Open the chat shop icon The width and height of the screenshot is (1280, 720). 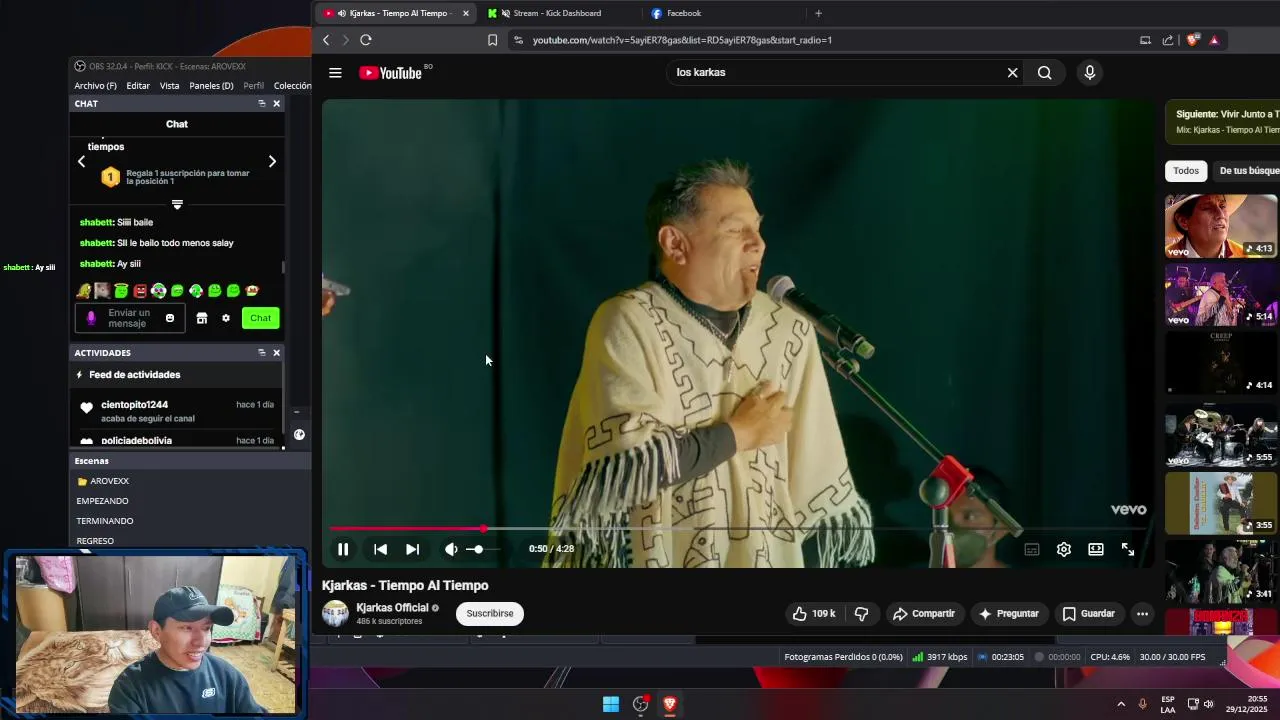[x=202, y=318]
